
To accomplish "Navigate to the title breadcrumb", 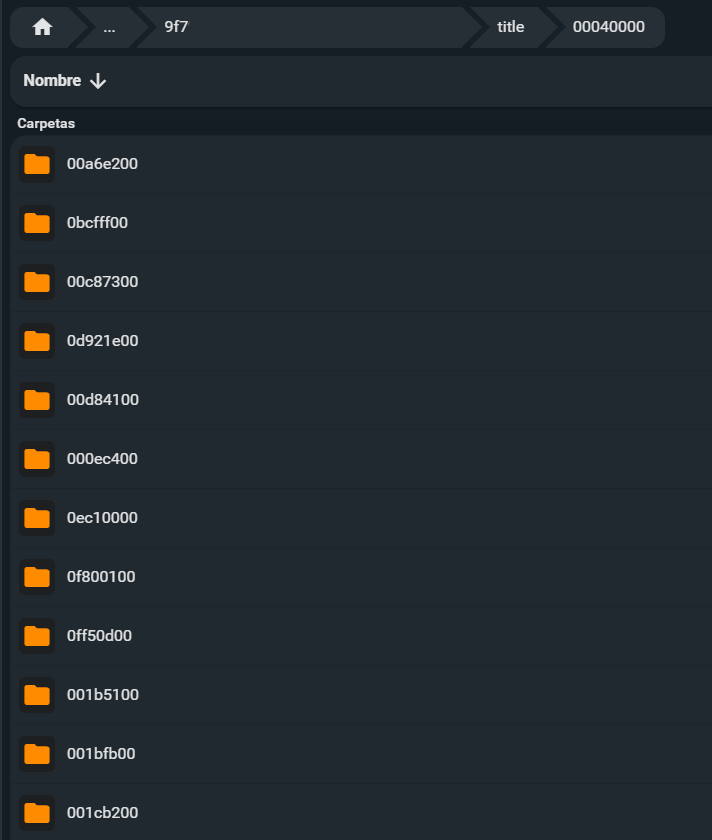I will (x=510, y=27).
